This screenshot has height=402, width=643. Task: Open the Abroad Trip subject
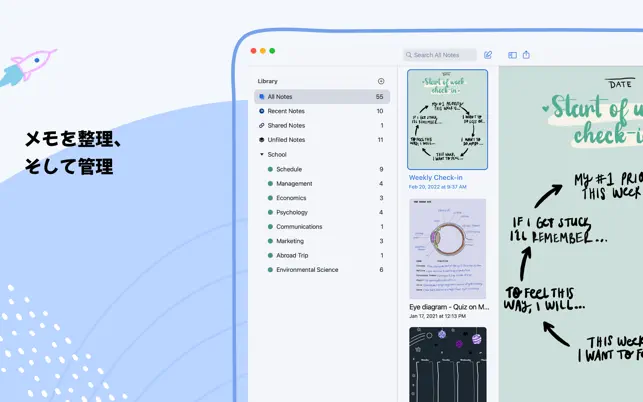click(x=322, y=255)
